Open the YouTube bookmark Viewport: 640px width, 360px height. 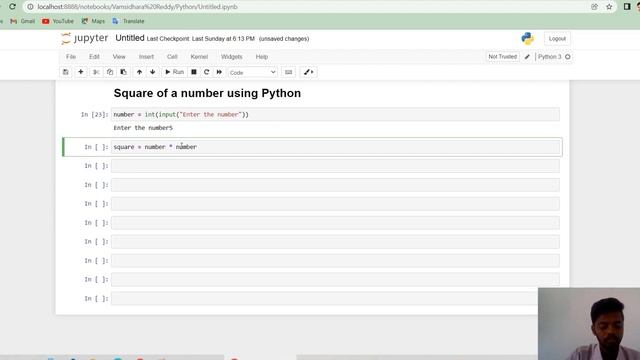tap(58, 21)
